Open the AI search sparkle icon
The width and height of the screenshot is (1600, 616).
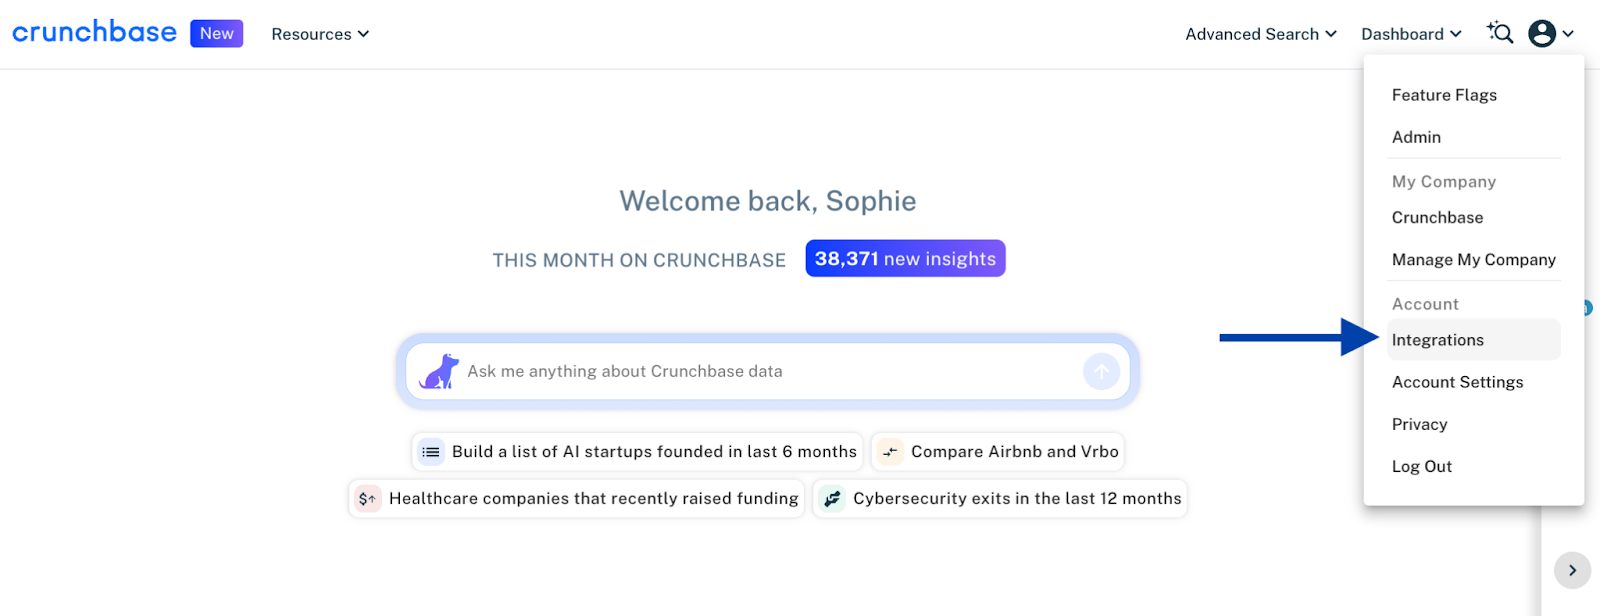pyautogui.click(x=1499, y=33)
